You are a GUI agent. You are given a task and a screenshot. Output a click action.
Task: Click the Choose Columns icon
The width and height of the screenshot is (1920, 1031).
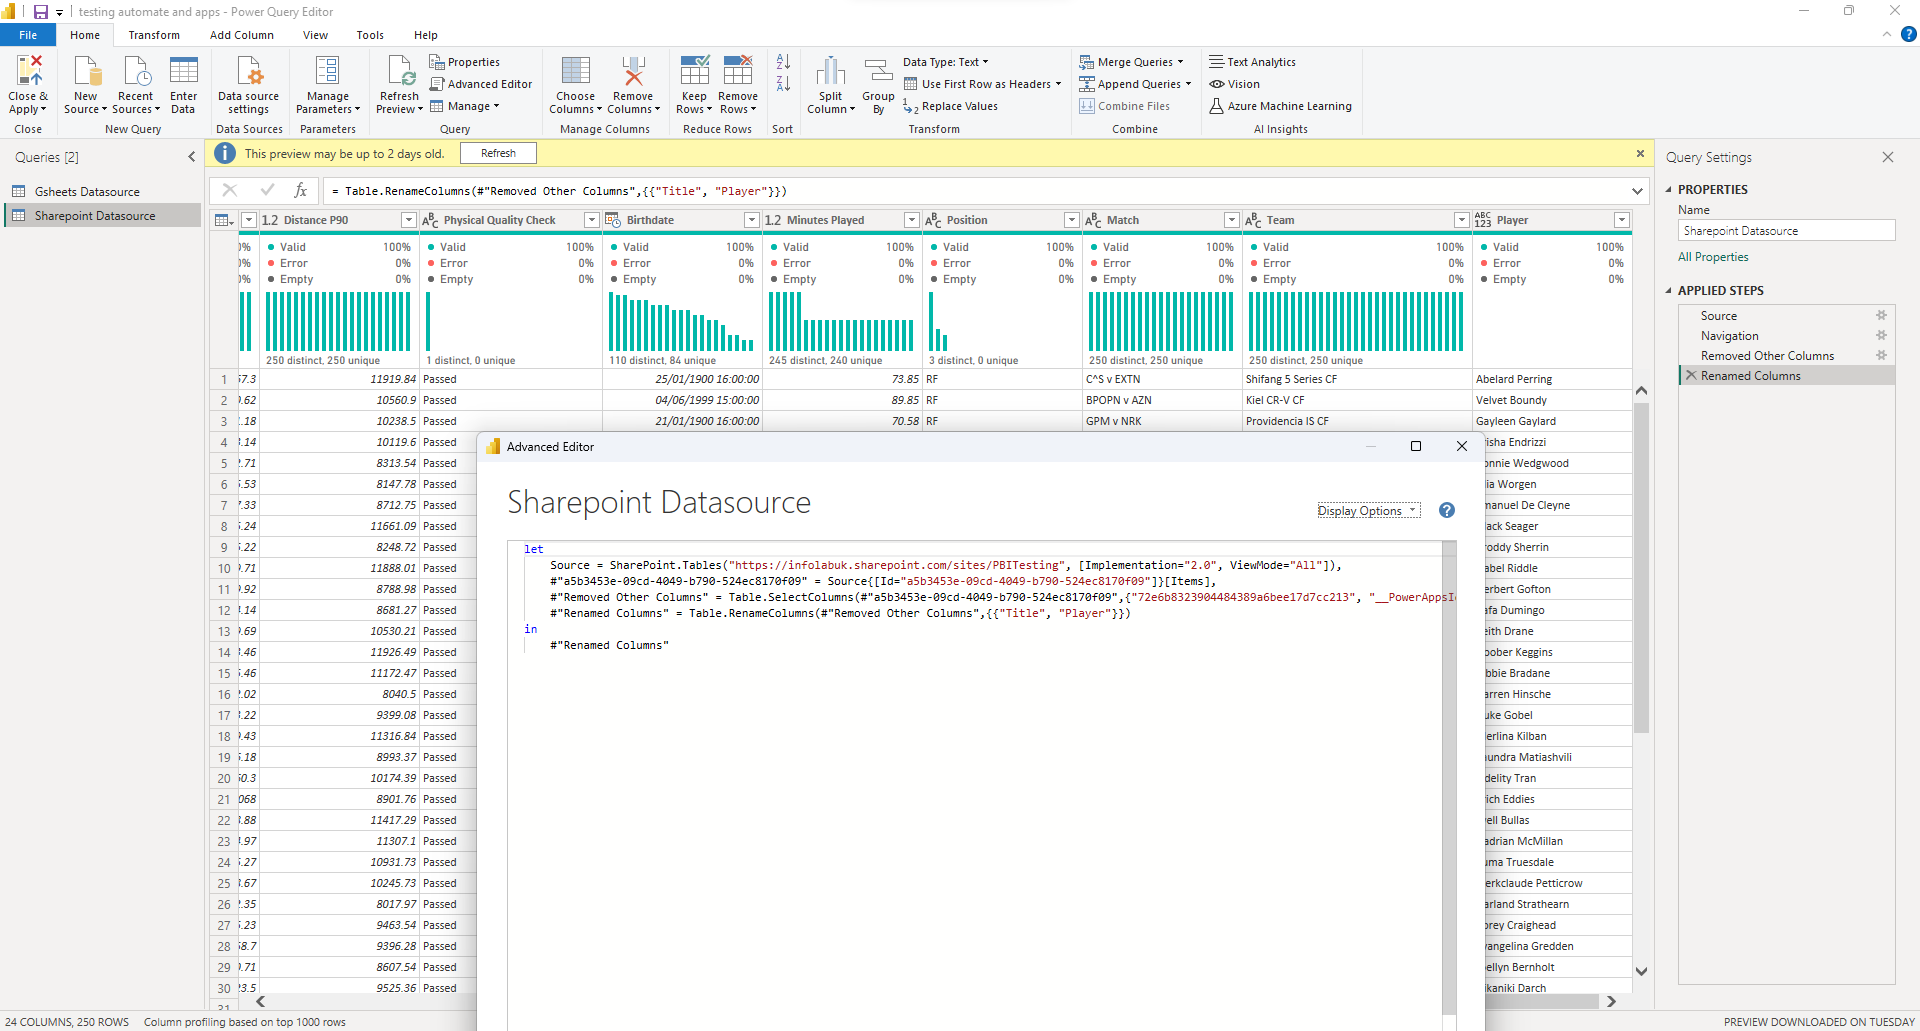pyautogui.click(x=575, y=72)
